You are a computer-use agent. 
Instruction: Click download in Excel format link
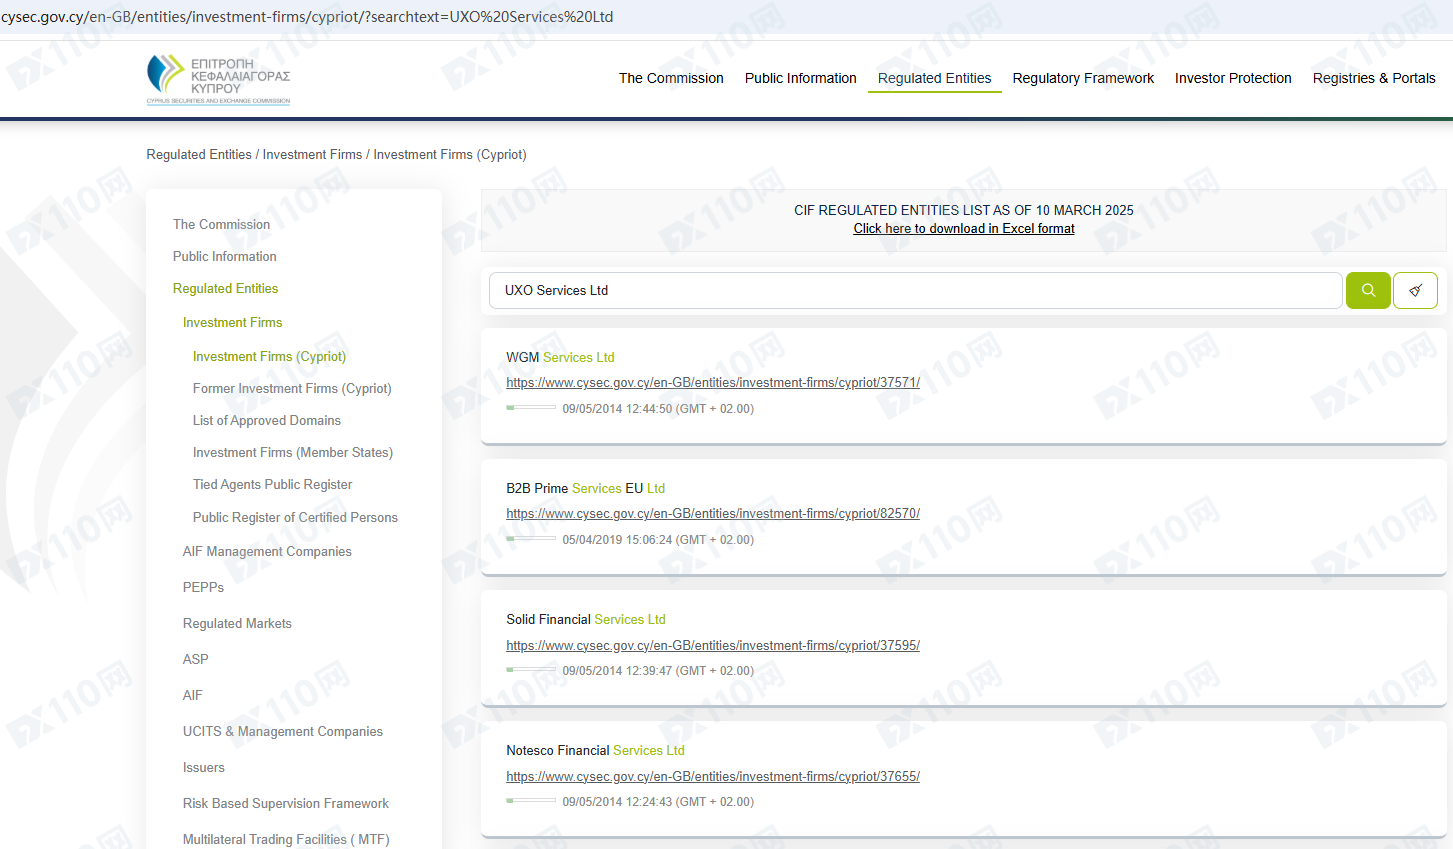(x=963, y=228)
